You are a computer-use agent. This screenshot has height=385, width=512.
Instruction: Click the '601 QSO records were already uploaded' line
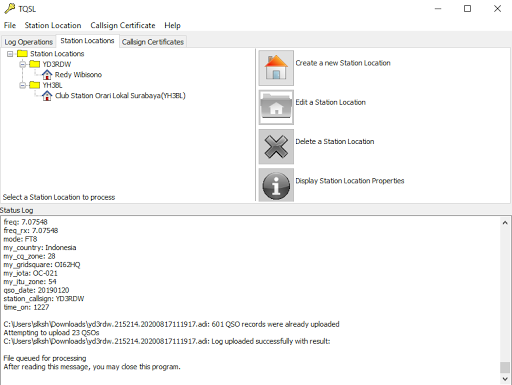pyautogui.click(x=171, y=324)
